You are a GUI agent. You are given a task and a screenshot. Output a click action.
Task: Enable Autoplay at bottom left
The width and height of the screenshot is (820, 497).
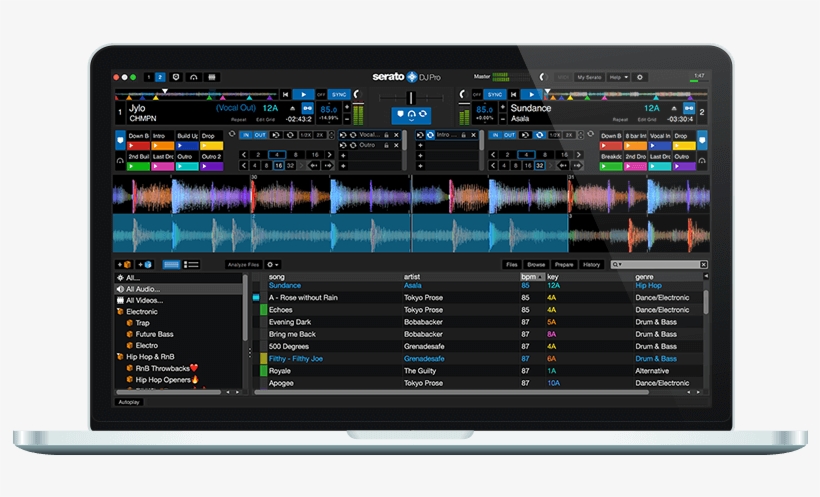(x=129, y=402)
